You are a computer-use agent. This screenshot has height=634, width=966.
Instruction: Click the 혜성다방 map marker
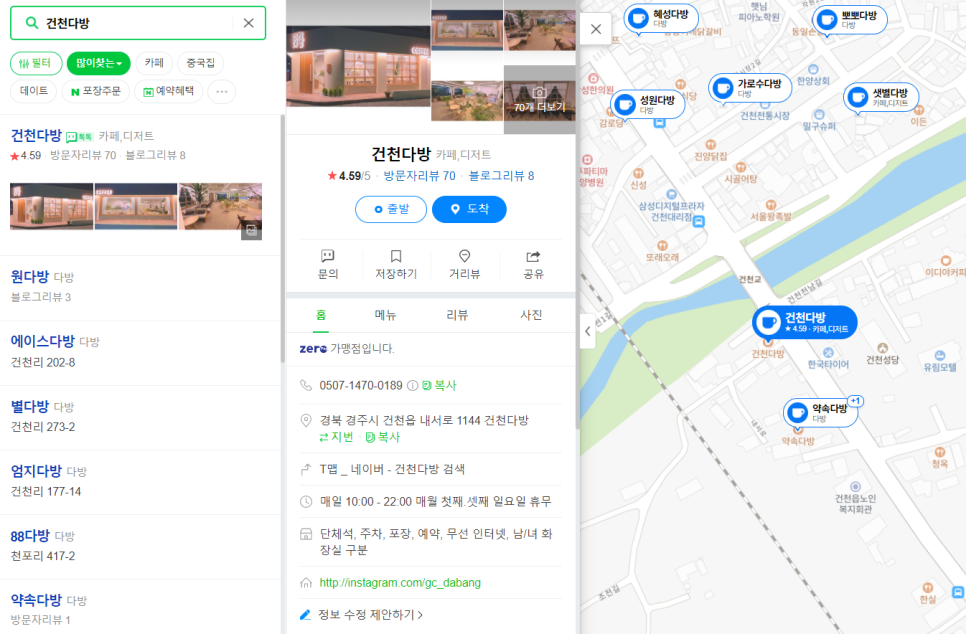[x=661, y=18]
